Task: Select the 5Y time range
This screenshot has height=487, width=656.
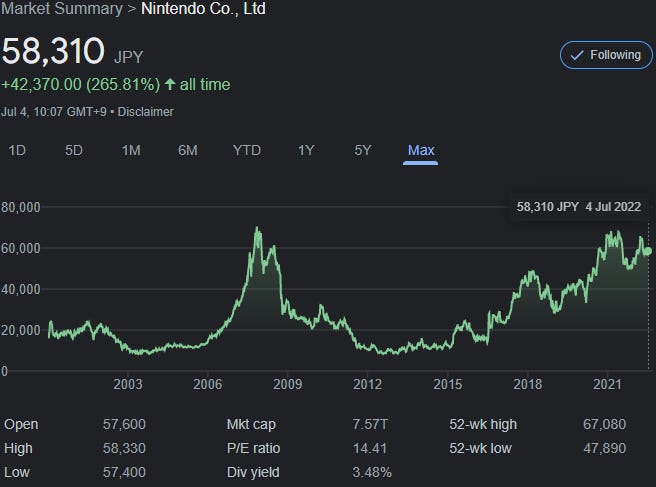Action: point(363,150)
